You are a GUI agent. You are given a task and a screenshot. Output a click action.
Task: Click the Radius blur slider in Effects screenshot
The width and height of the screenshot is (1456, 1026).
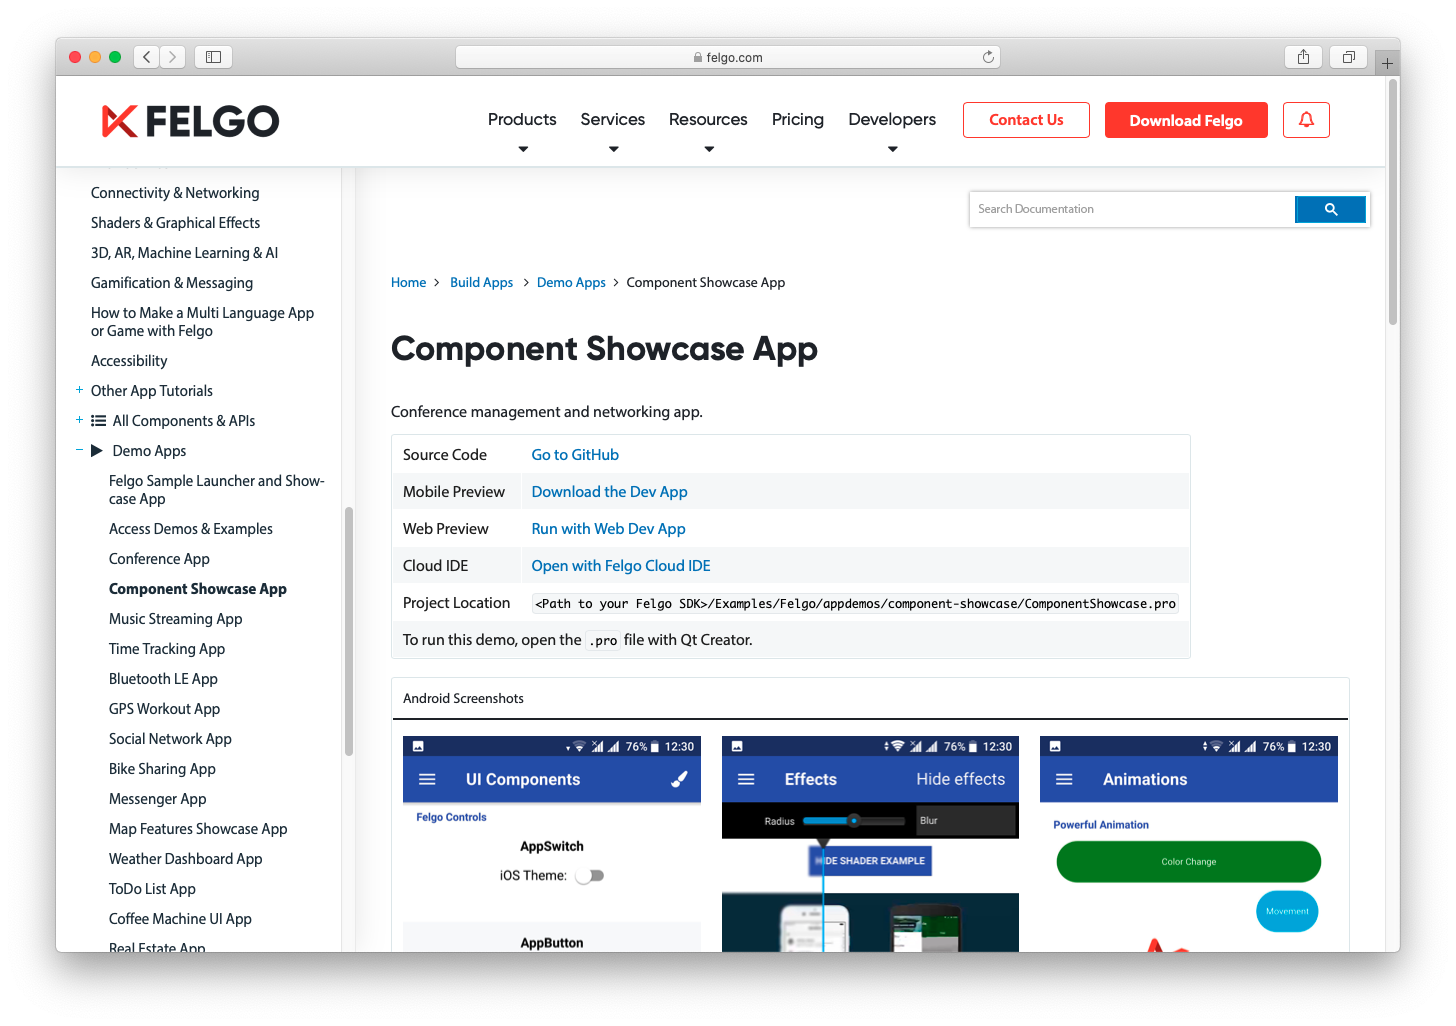point(854,820)
